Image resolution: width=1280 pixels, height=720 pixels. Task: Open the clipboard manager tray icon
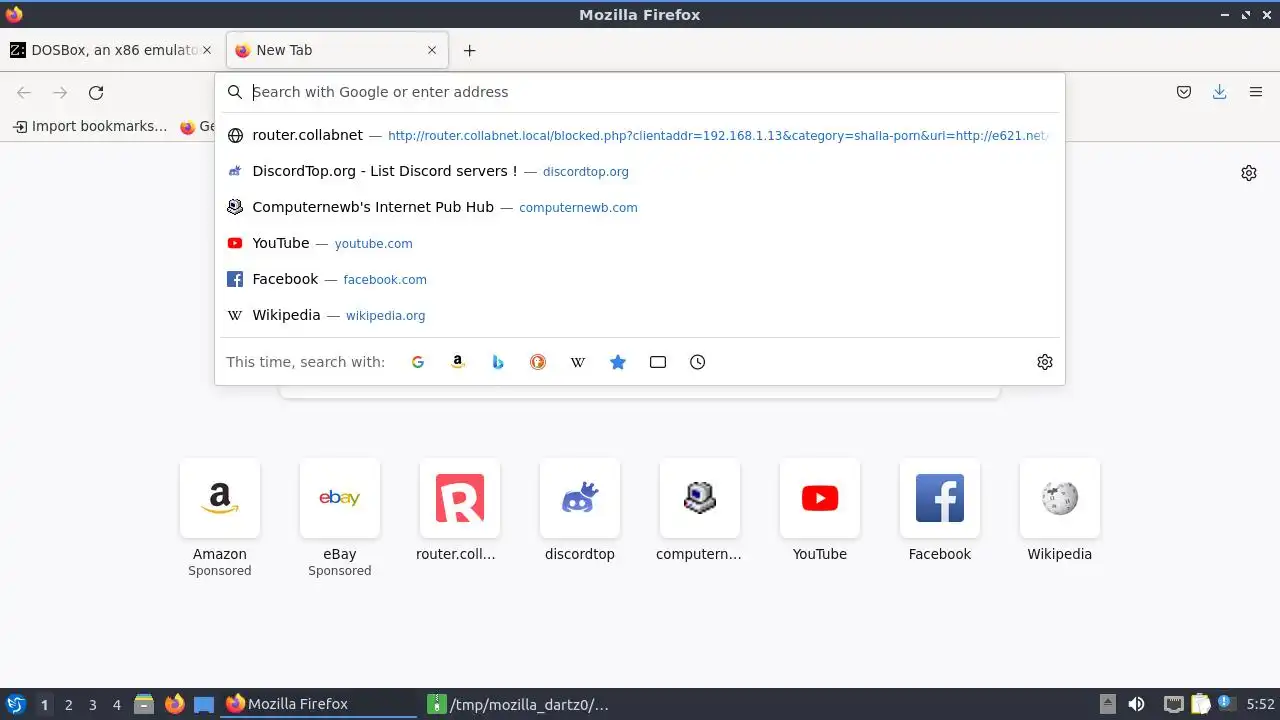(x=1200, y=704)
